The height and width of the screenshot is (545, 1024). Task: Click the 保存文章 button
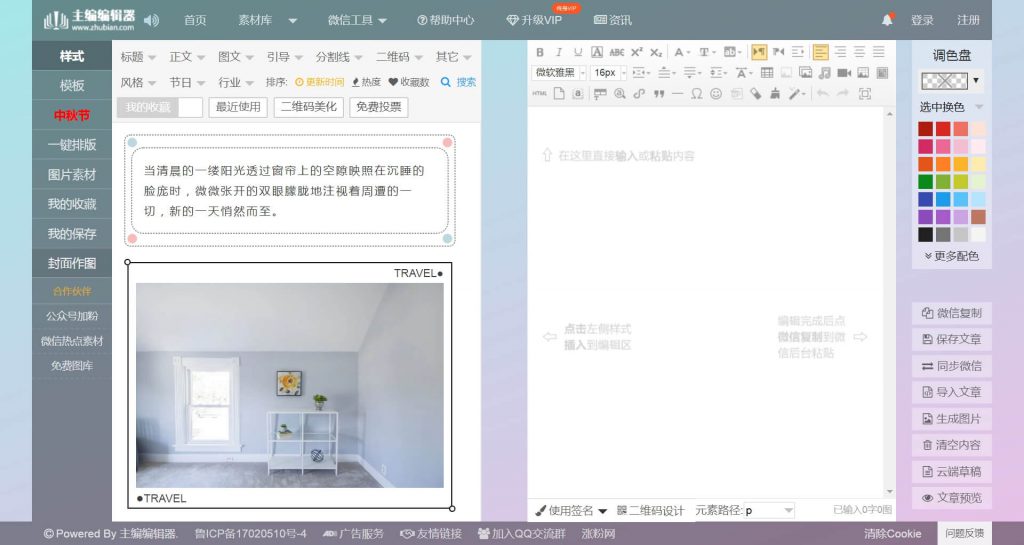(x=952, y=339)
